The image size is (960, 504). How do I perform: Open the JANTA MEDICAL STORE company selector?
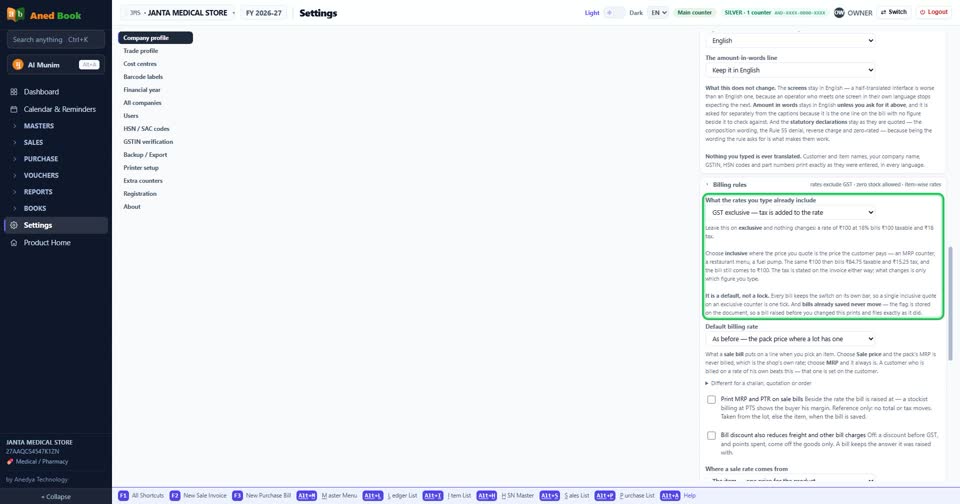[x=180, y=12]
